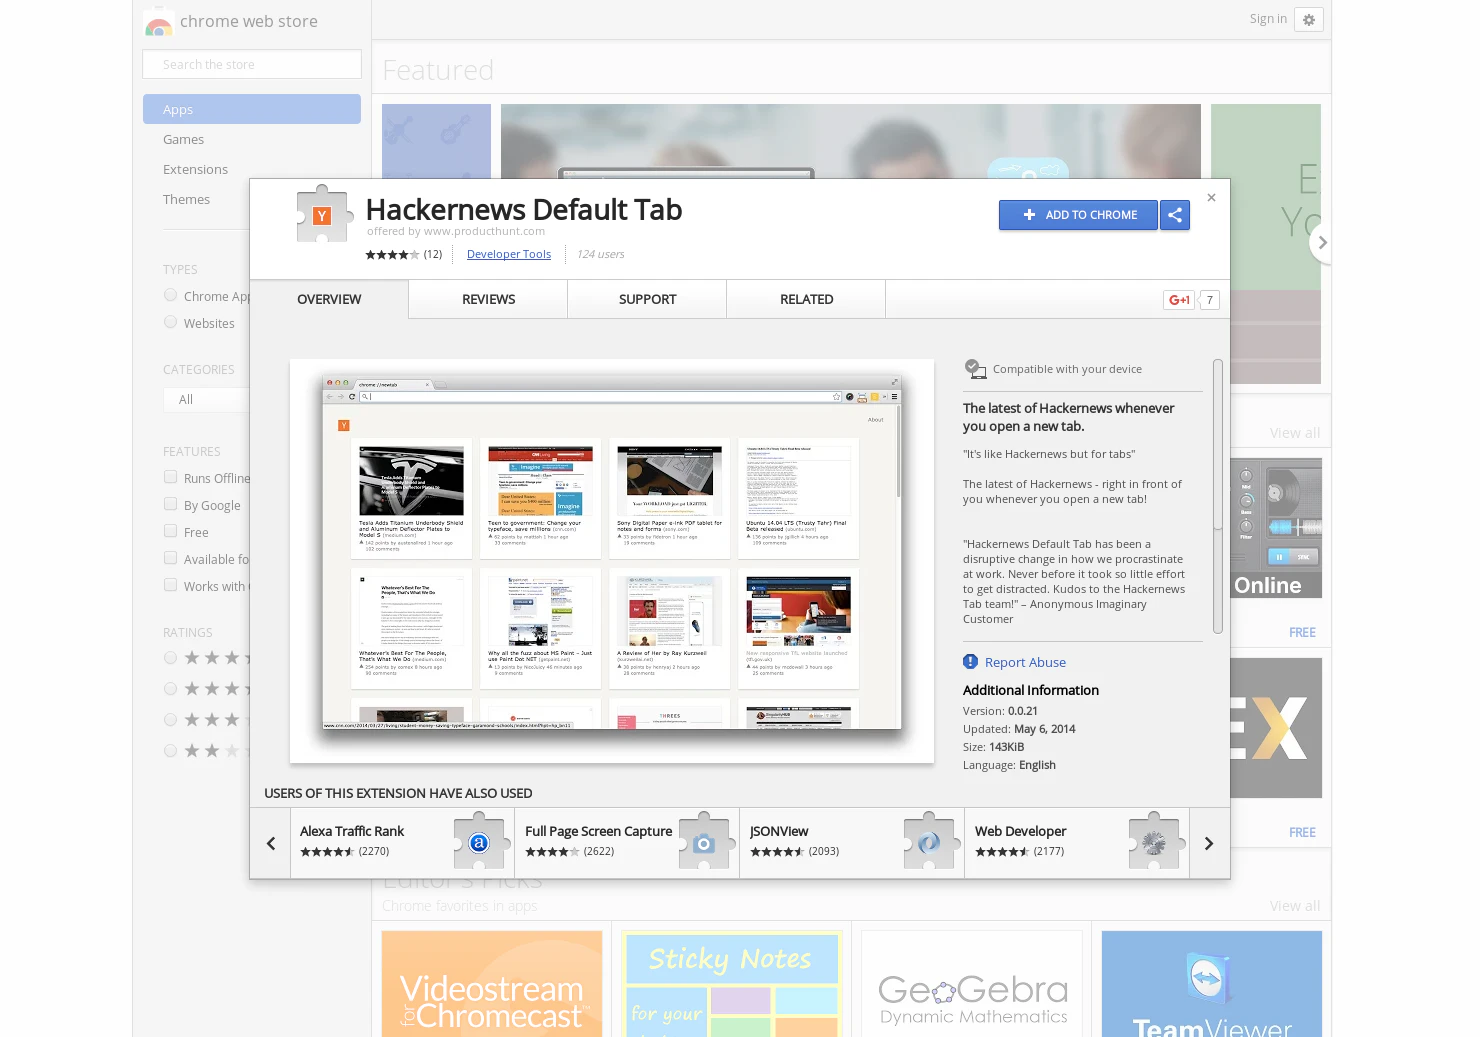Click the Hackernews Default Tab puzzle icon
This screenshot has width=1480, height=1037.
[325, 213]
